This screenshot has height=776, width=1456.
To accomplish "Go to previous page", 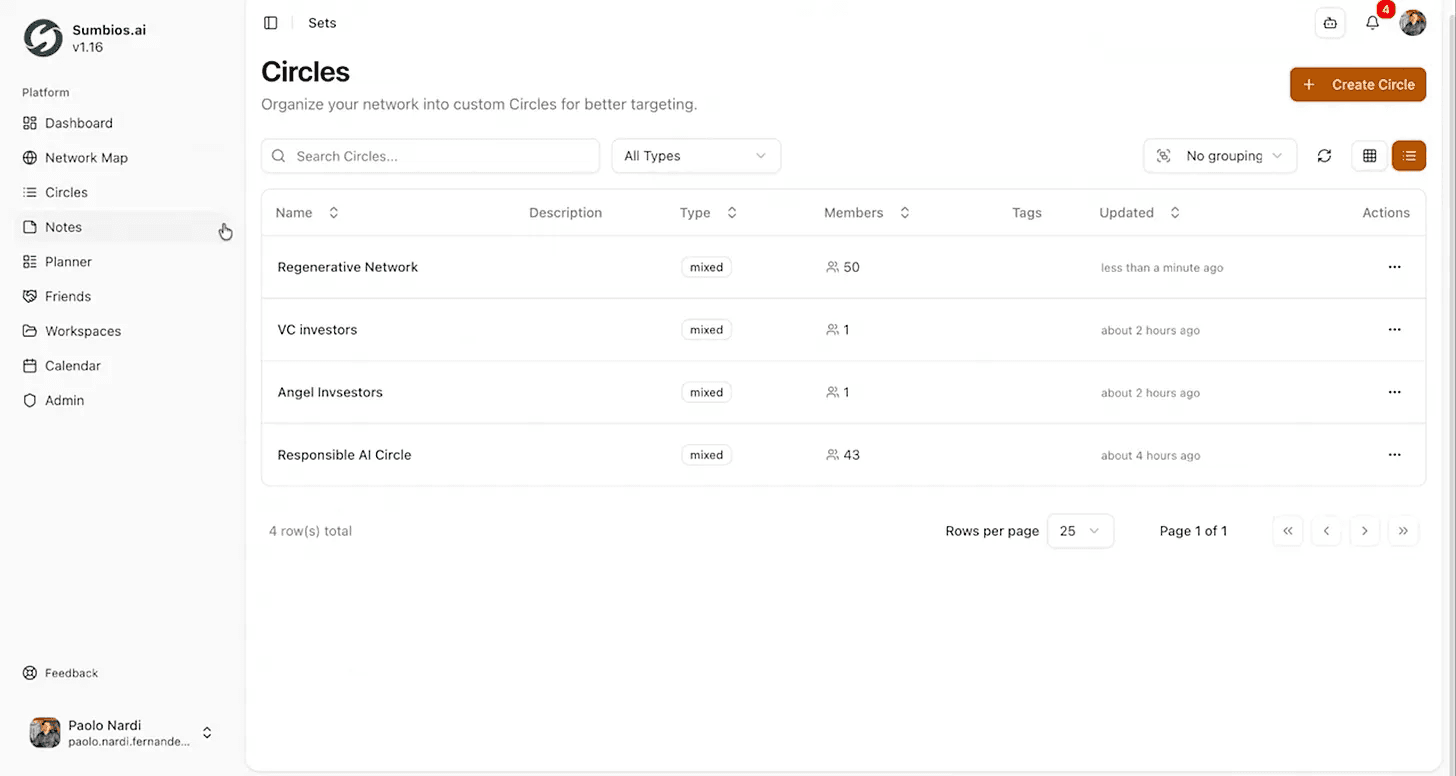I will tap(1326, 531).
